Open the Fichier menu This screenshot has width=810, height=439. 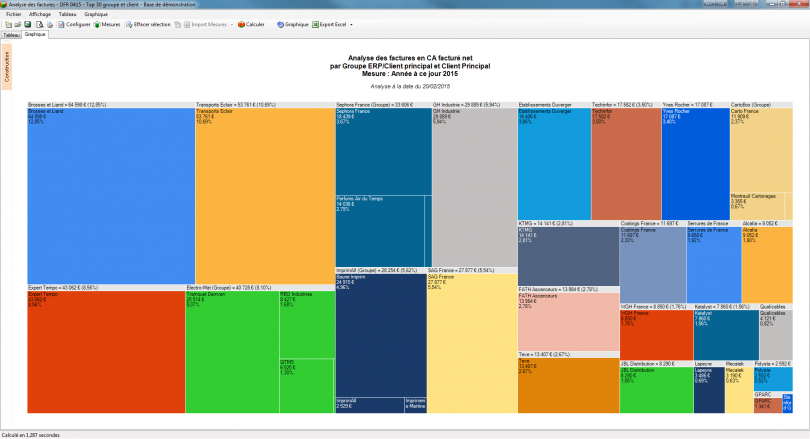[13, 14]
